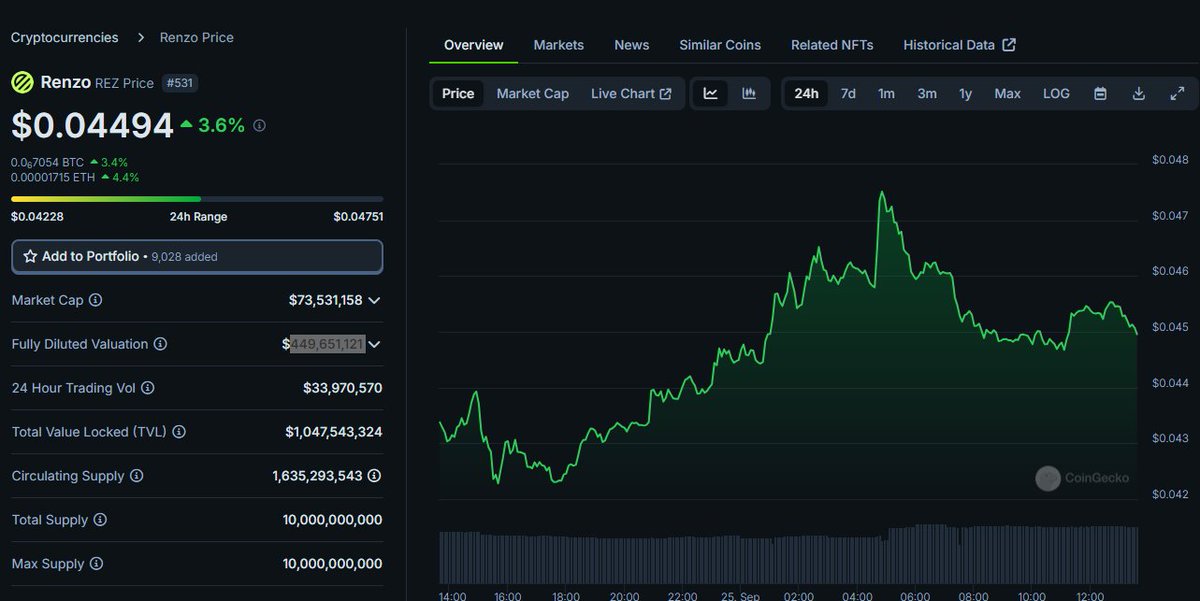
Task: Select the 3m time range
Action: point(927,93)
